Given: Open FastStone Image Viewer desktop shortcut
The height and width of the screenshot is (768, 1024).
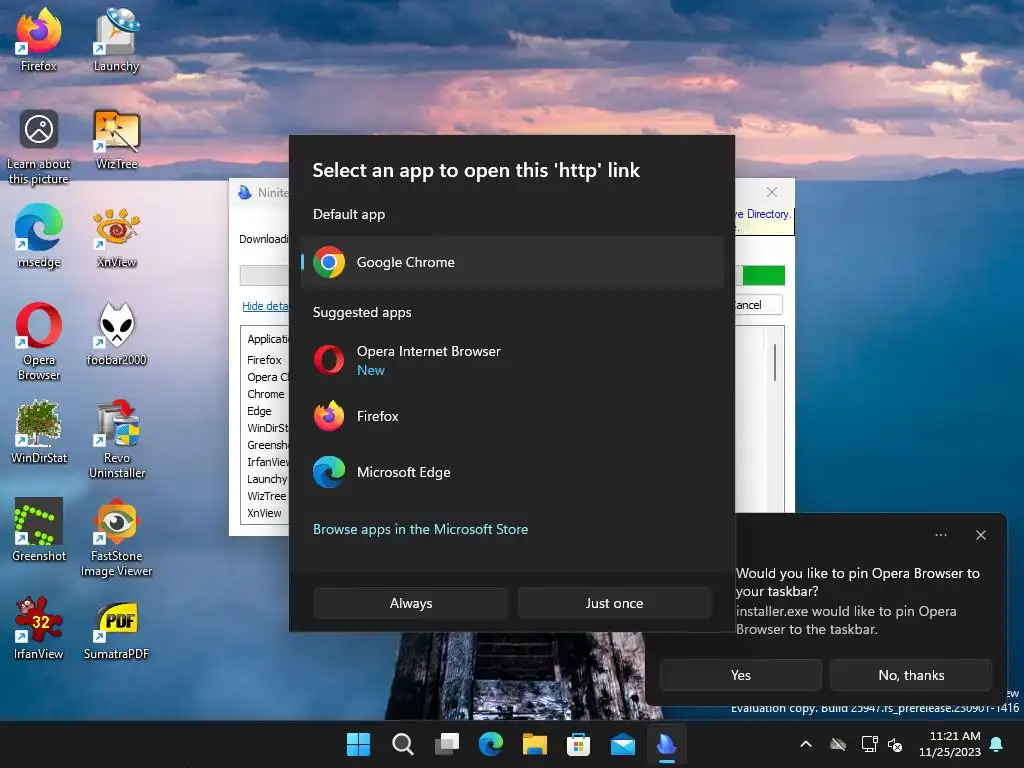Looking at the screenshot, I should [x=116, y=537].
